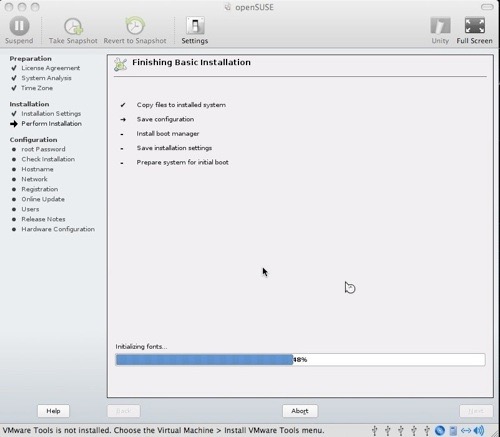Click the VMware Tools not installed message
The width and height of the screenshot is (500, 437).
[163, 430]
